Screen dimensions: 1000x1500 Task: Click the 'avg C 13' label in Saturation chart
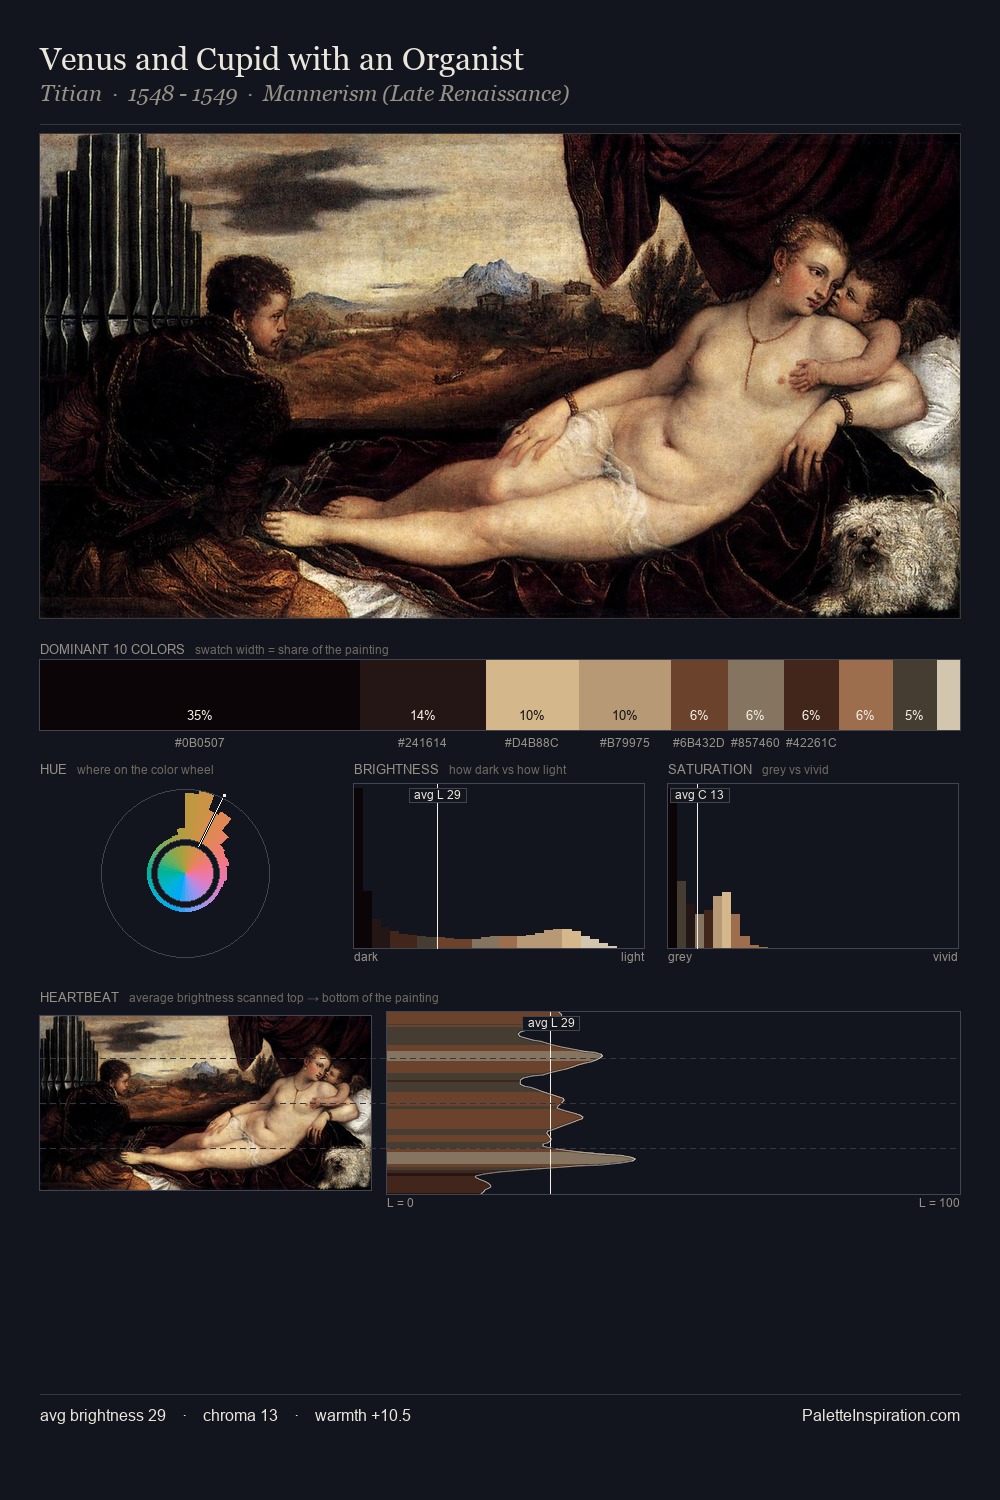pos(699,795)
